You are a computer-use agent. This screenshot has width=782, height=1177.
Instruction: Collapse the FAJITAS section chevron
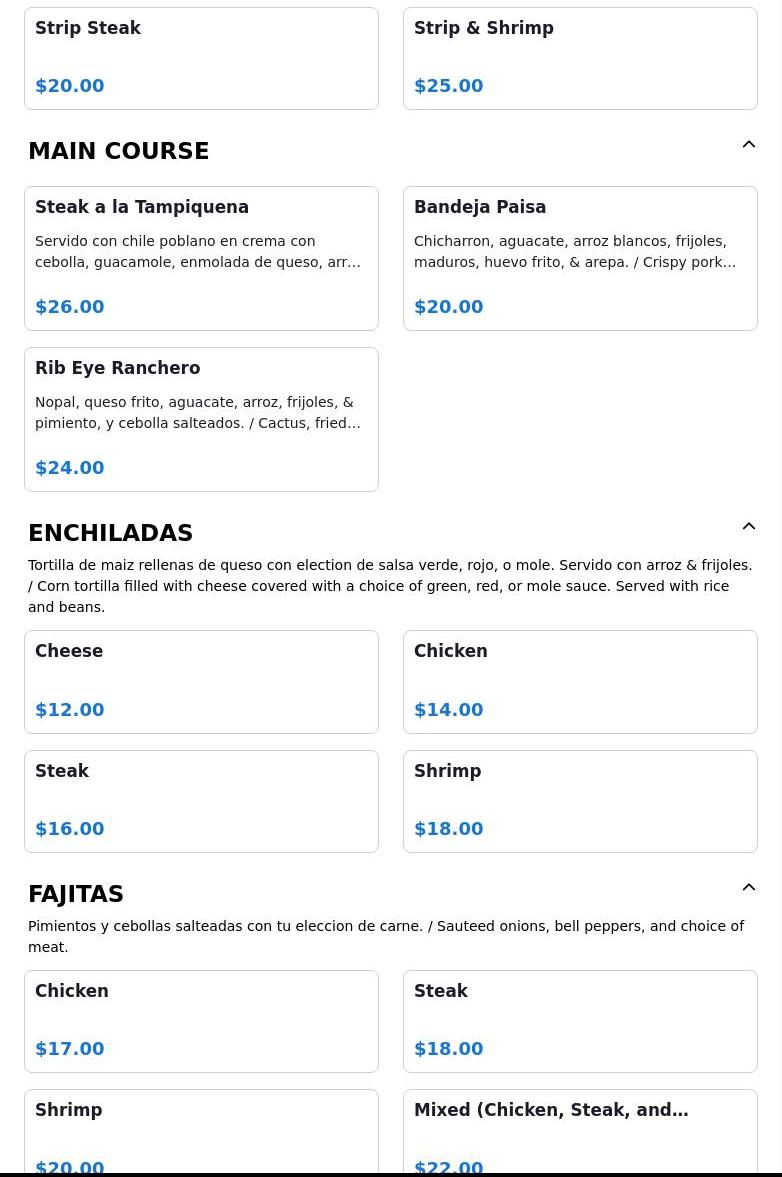coord(748,887)
